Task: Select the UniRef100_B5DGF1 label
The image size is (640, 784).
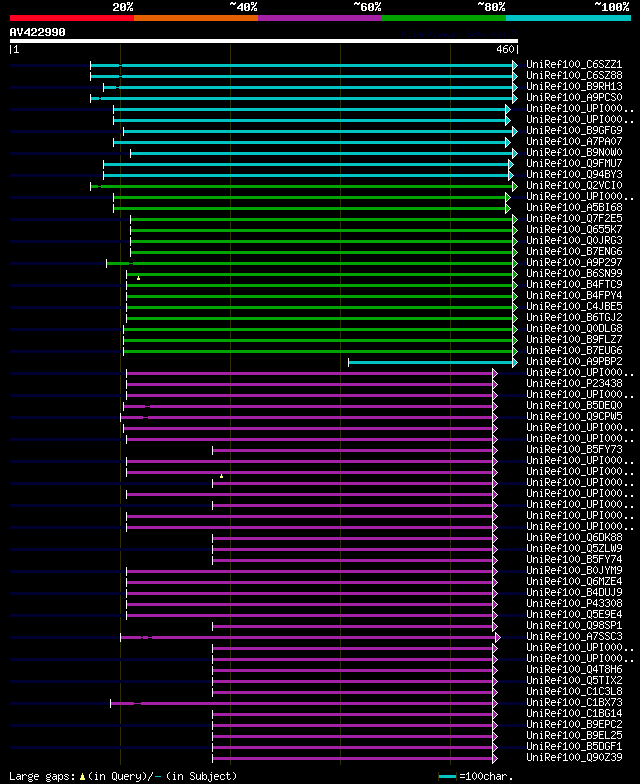Action: tap(574, 746)
